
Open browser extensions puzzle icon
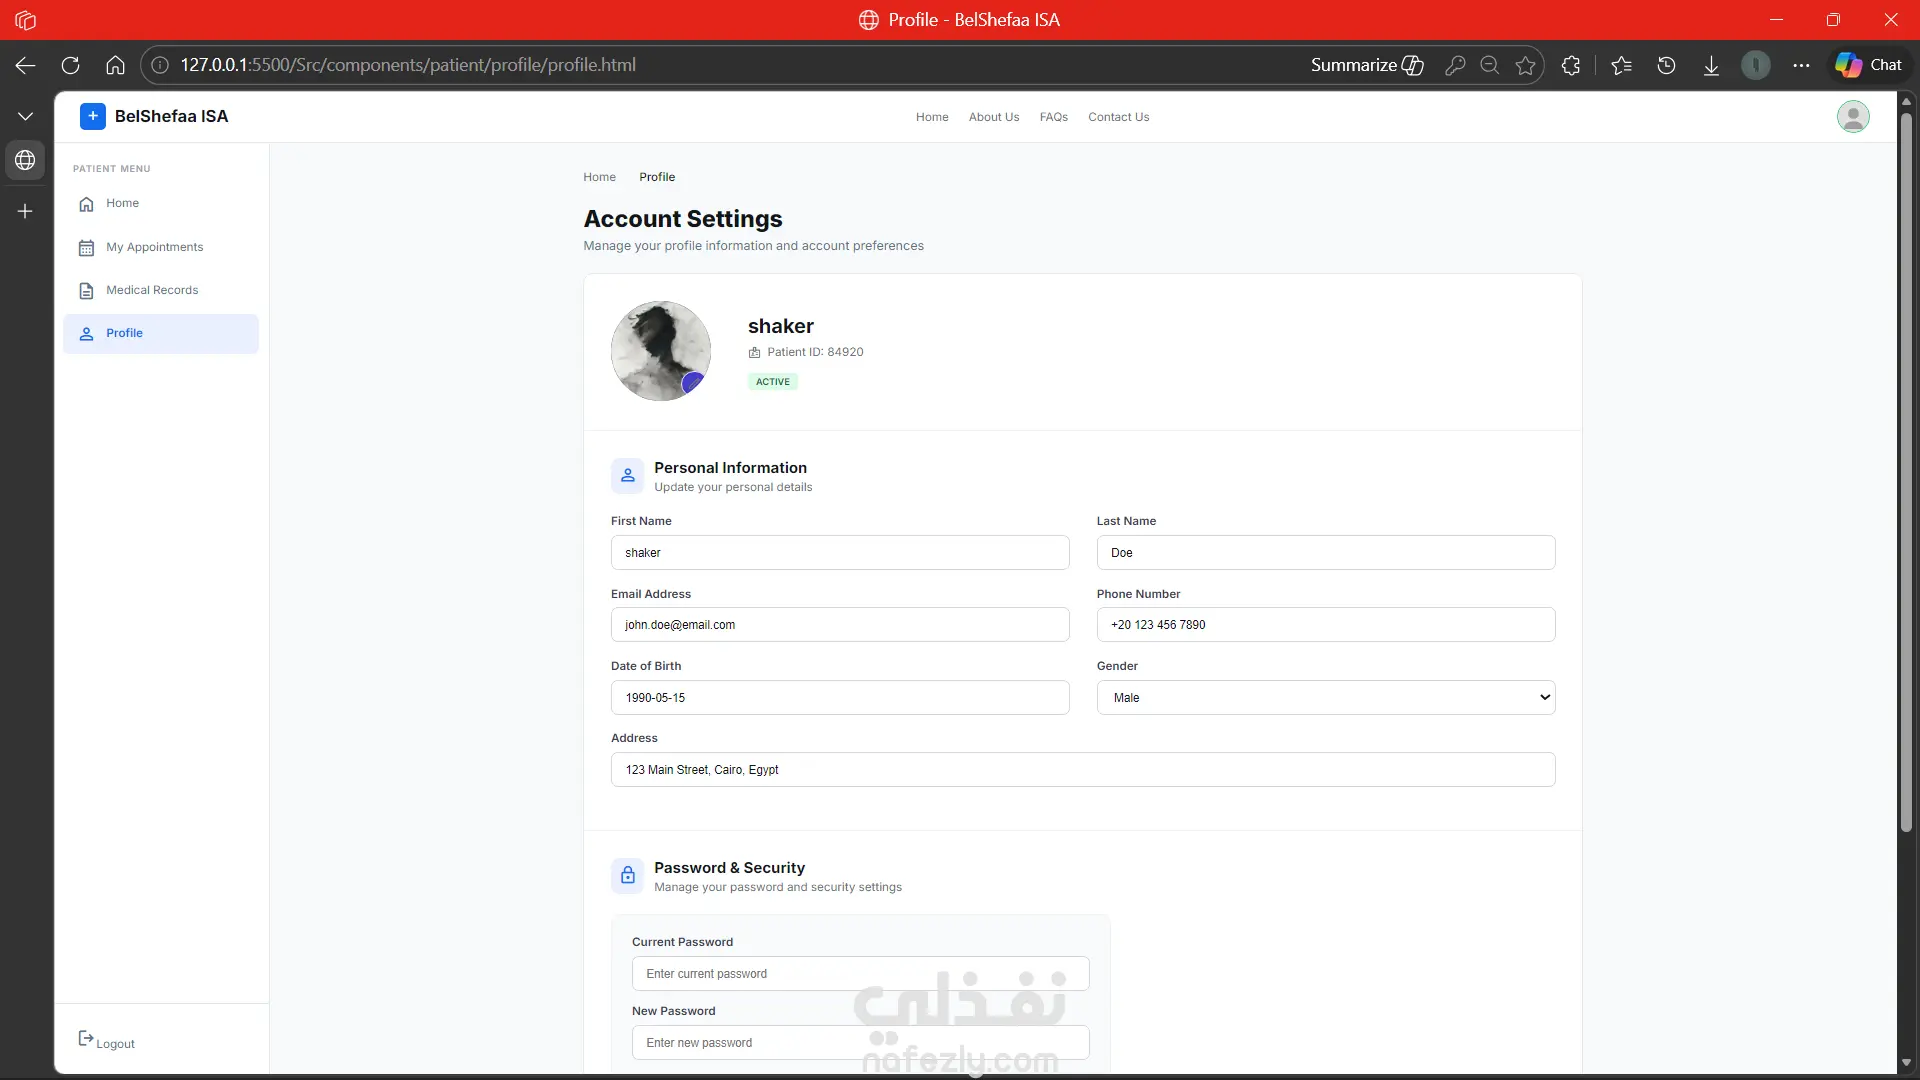[1571, 65]
